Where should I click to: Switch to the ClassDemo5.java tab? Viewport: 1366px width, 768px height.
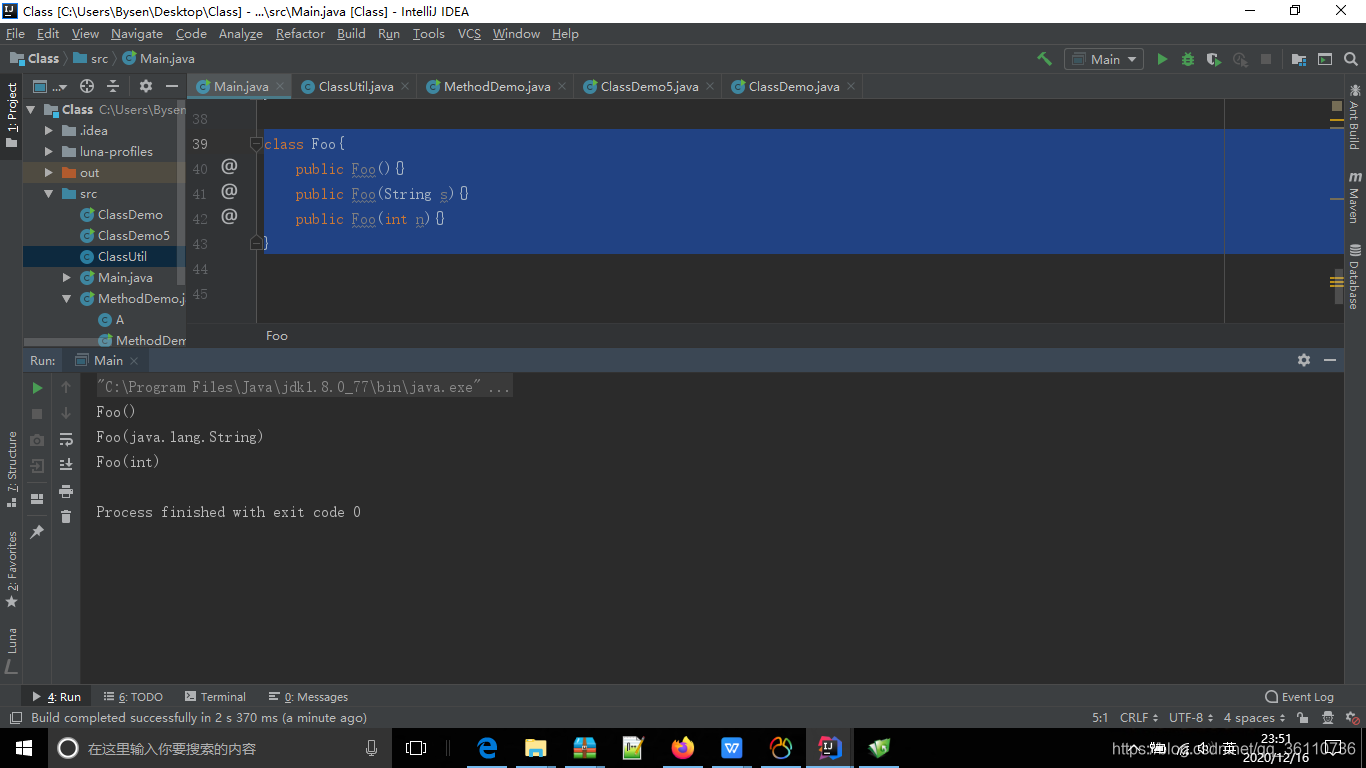[x=652, y=86]
